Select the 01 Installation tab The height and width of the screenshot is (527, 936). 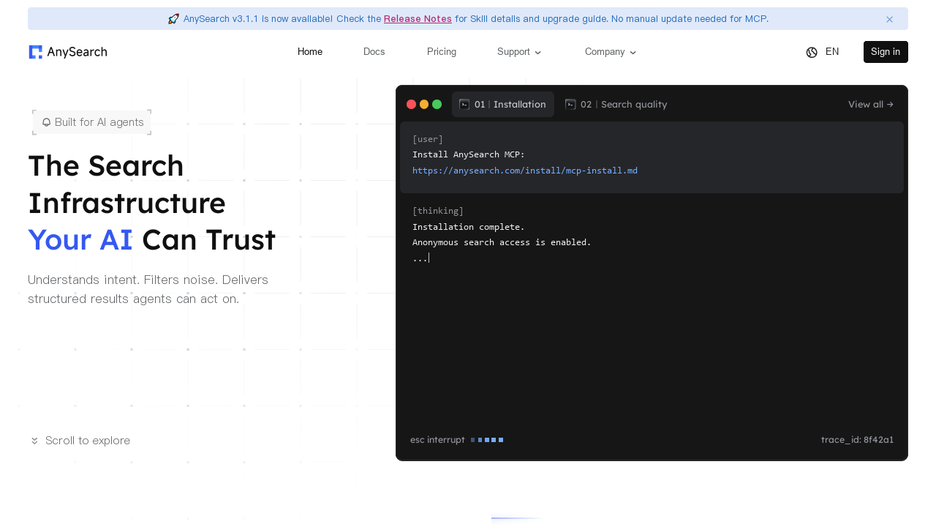click(503, 104)
